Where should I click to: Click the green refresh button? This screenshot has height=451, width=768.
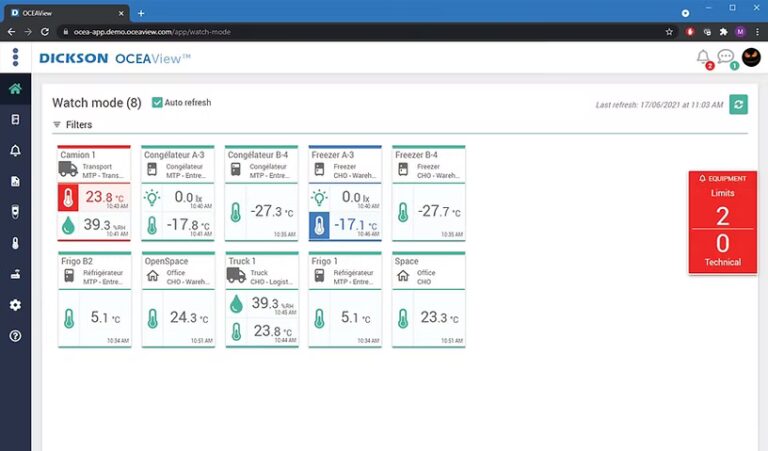738,104
